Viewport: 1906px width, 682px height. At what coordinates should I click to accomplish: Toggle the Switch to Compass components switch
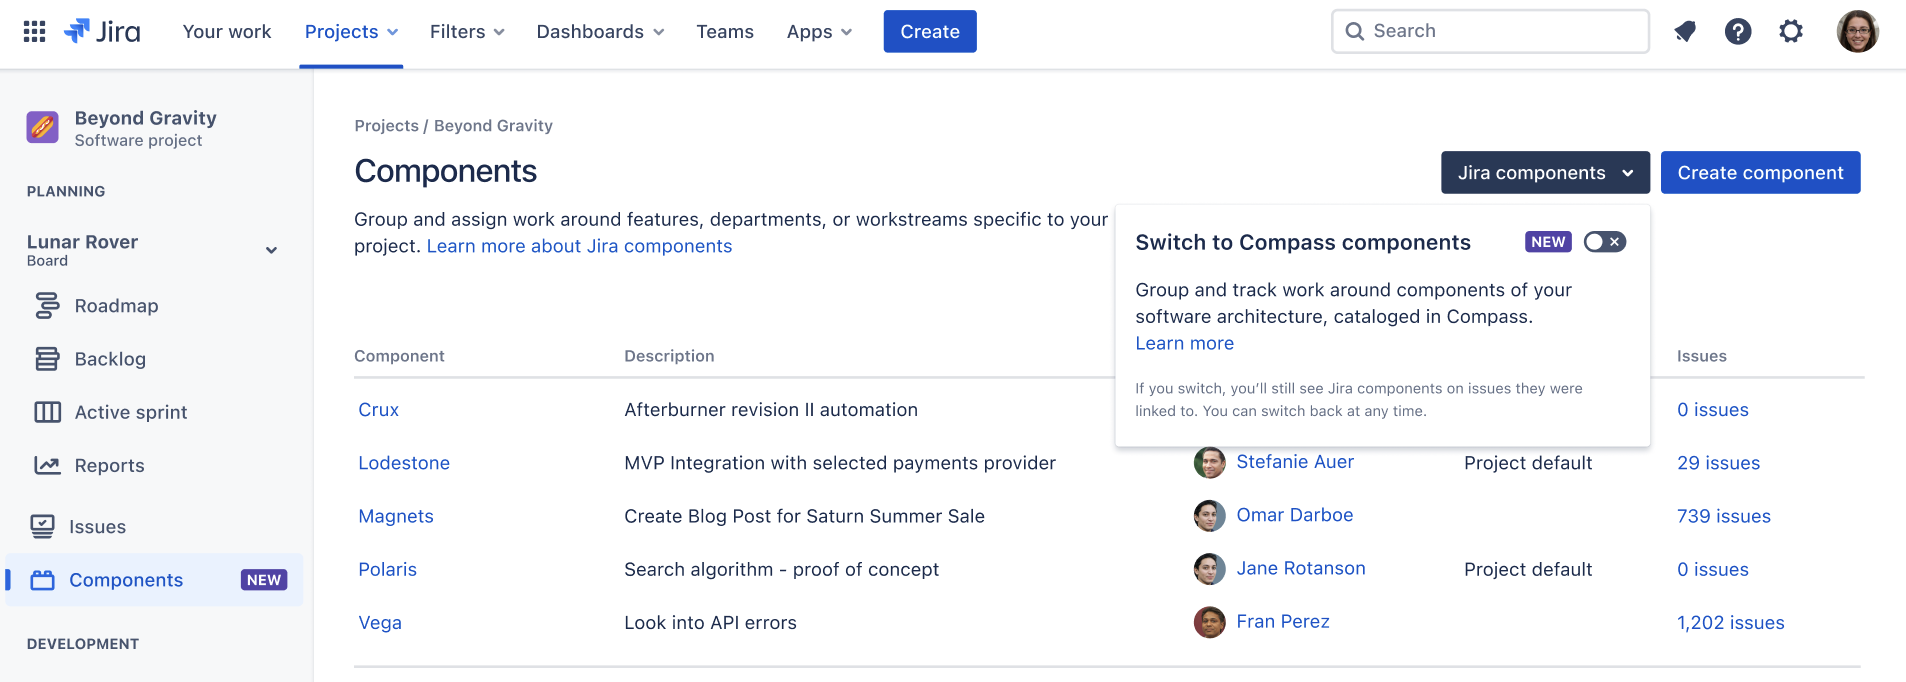(x=1604, y=242)
